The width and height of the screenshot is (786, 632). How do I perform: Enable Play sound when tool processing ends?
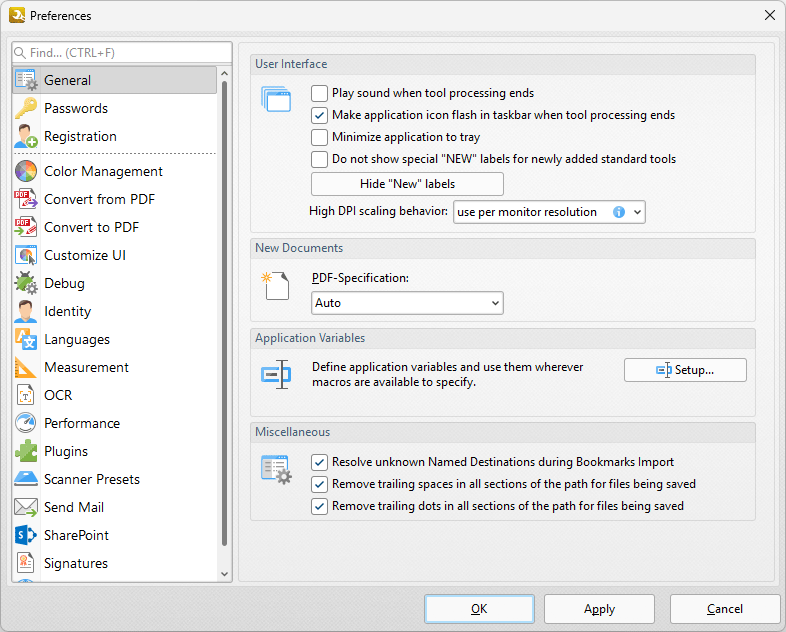click(319, 93)
